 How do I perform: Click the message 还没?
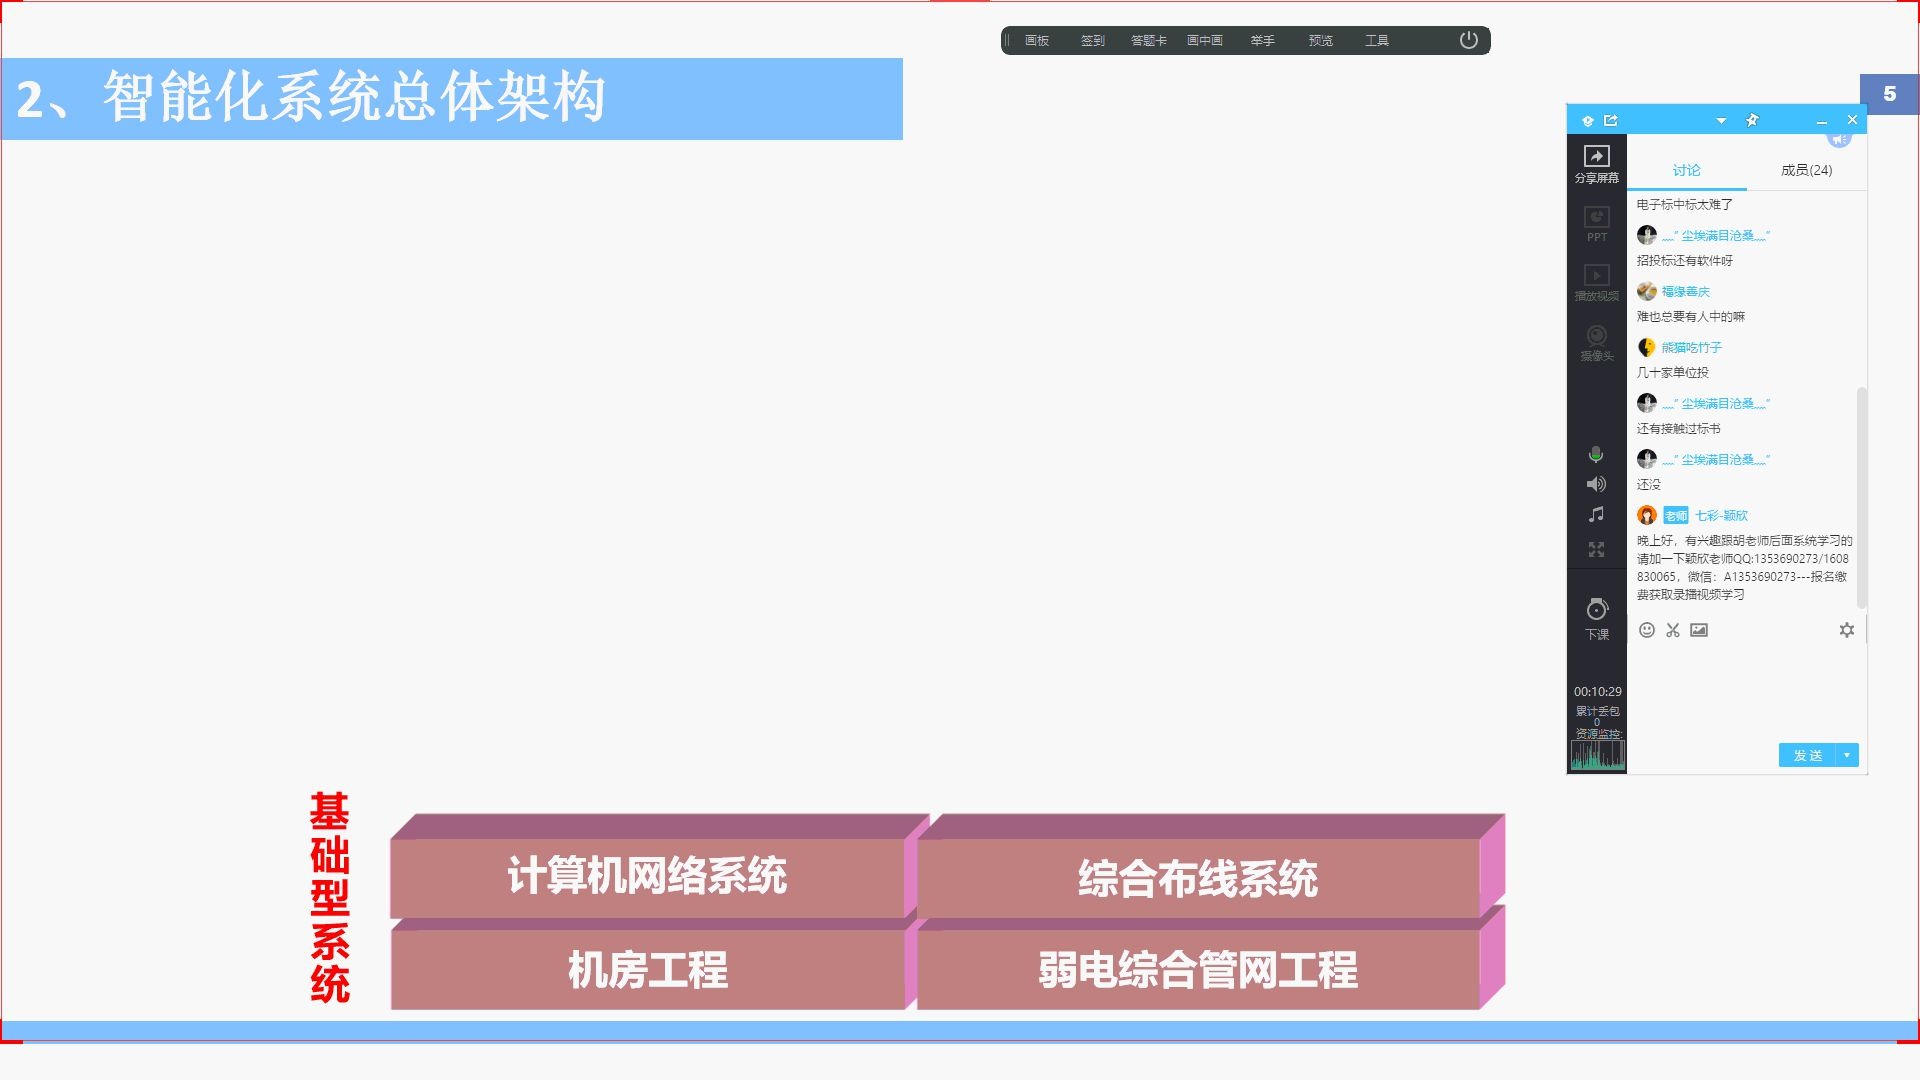click(x=1649, y=485)
